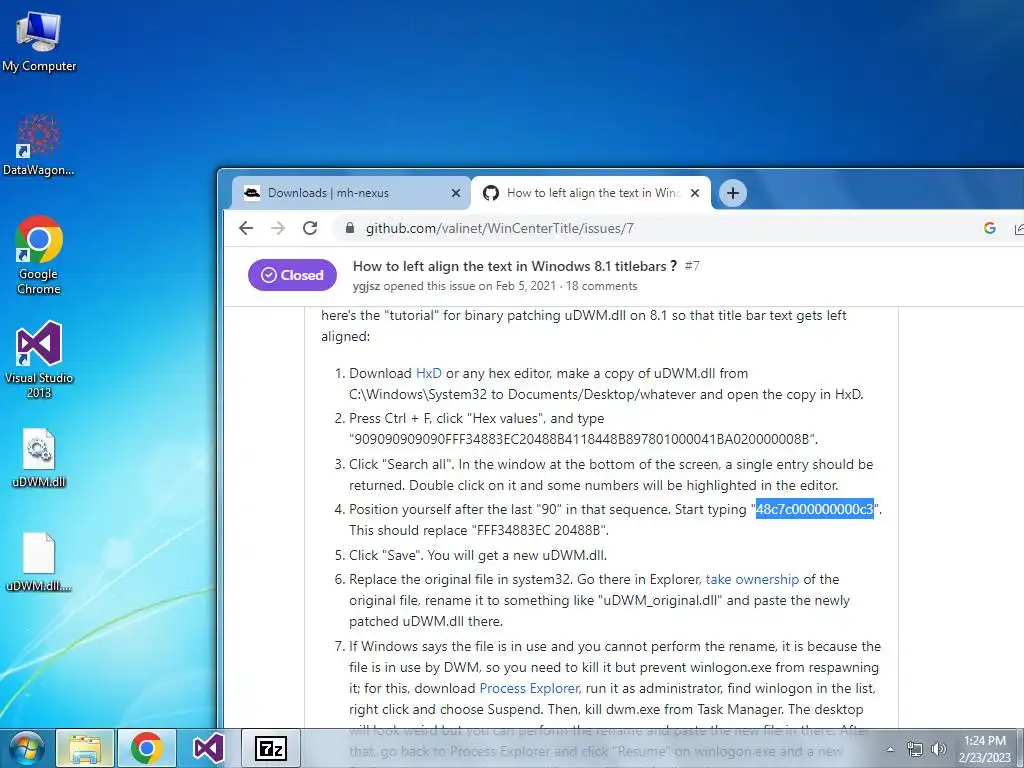Open the Windows Start menu orb
Viewport: 1024px width, 768px height.
tap(26, 748)
